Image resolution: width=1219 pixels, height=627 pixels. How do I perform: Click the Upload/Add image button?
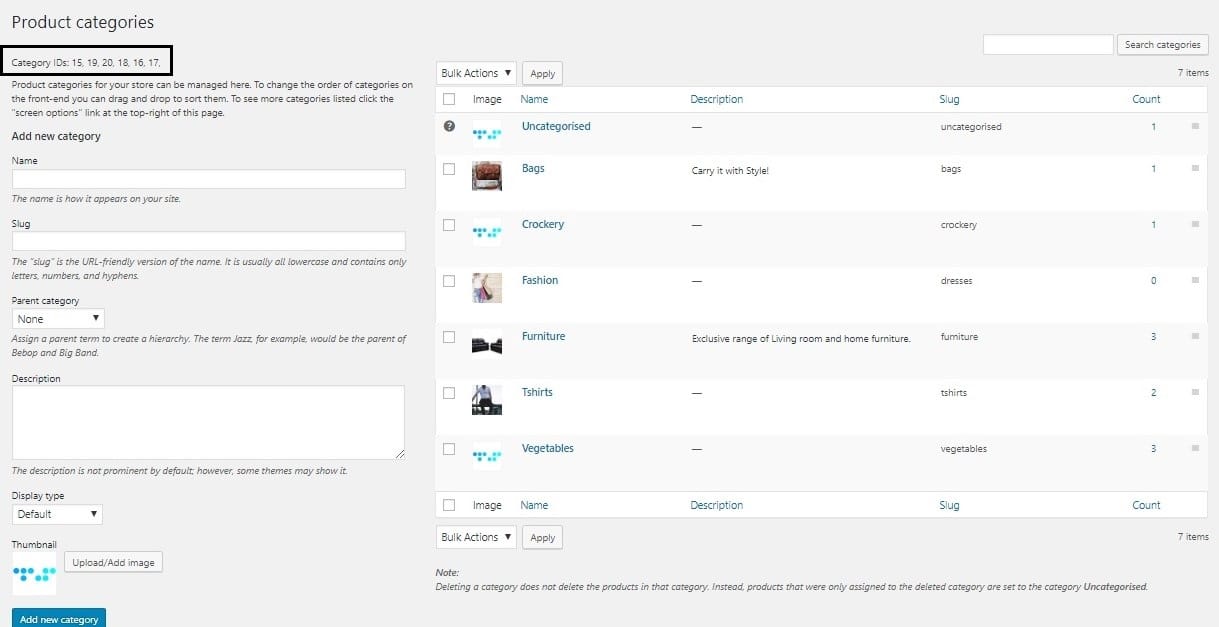pyautogui.click(x=113, y=563)
